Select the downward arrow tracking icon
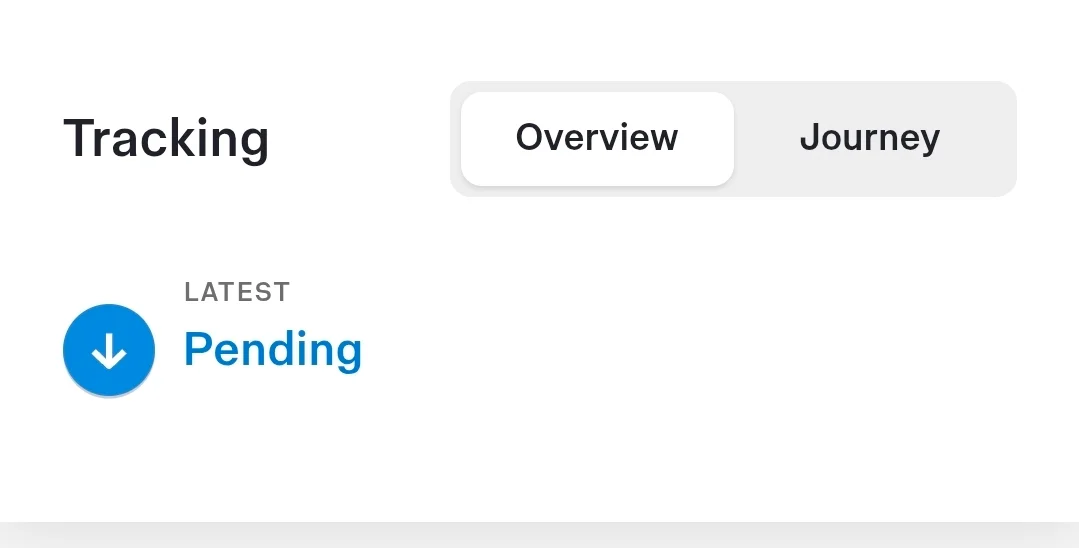Viewport: 1079px width, 548px height. pos(109,351)
